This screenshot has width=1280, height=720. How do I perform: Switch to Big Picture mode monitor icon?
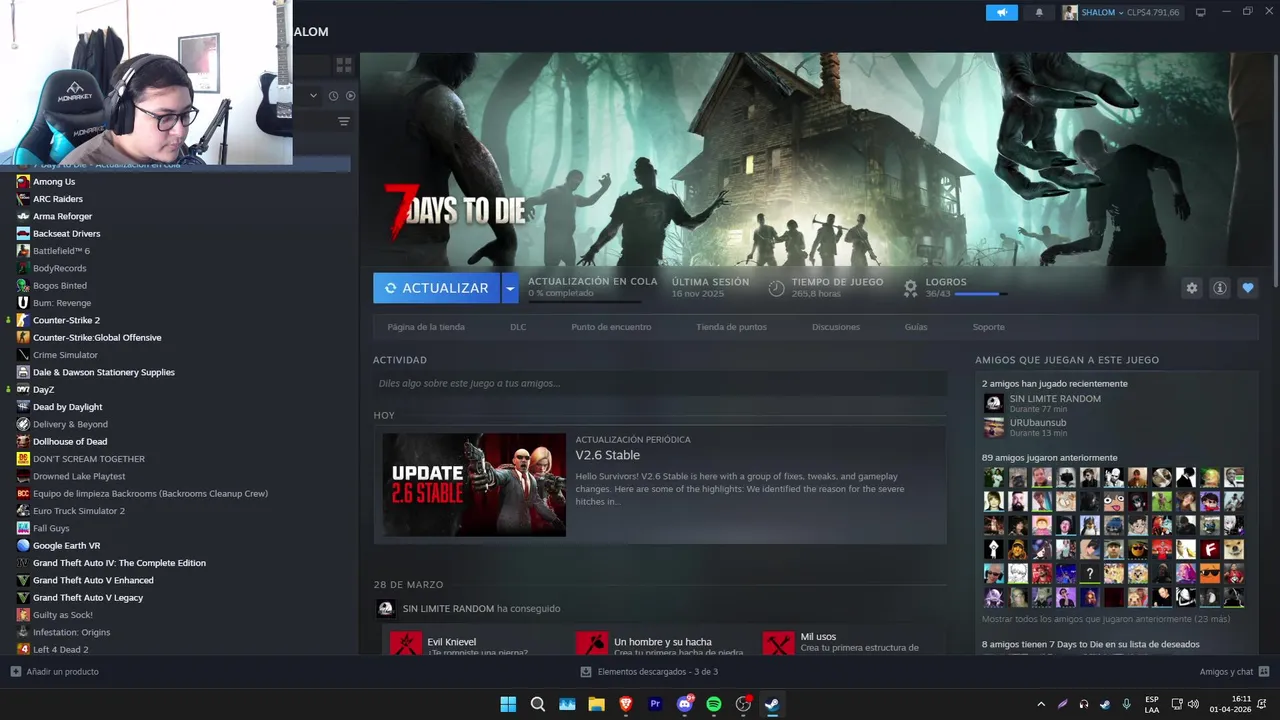[x=1201, y=13]
